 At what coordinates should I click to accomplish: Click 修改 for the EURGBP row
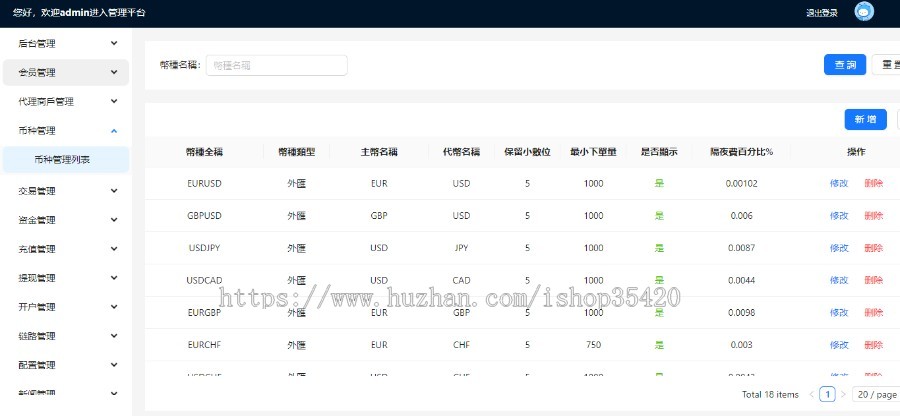tap(839, 313)
